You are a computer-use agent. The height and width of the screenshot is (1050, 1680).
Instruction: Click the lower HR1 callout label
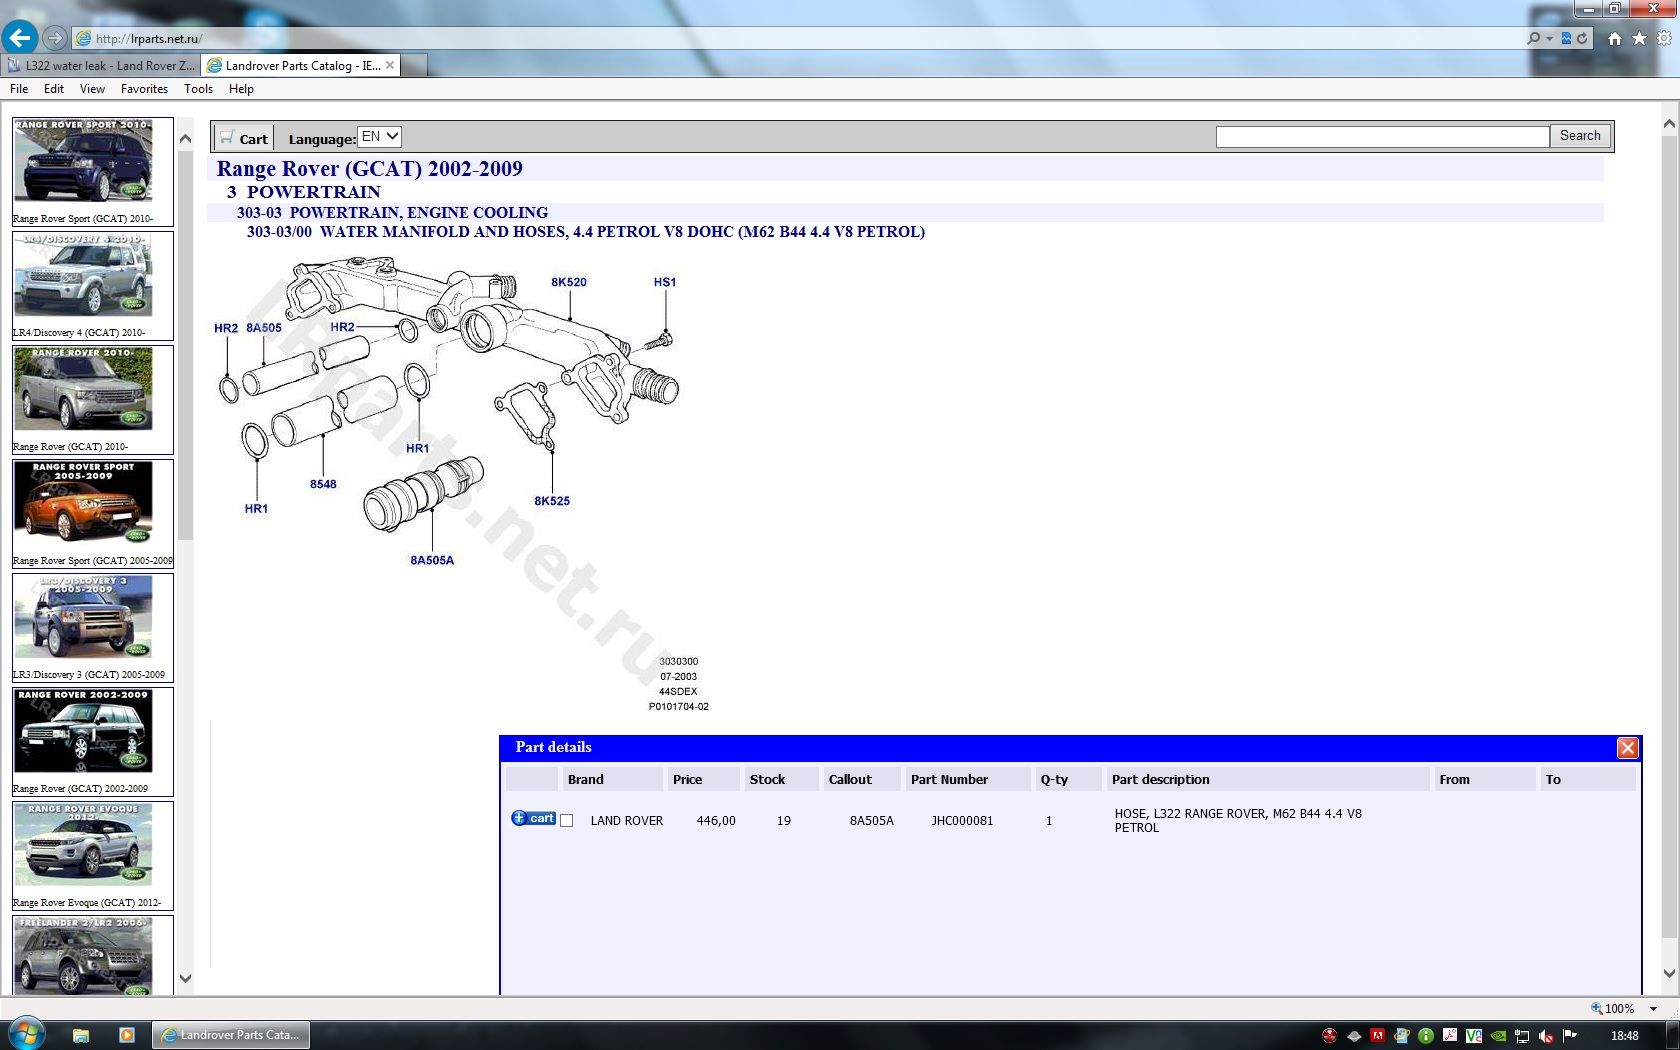tap(256, 509)
